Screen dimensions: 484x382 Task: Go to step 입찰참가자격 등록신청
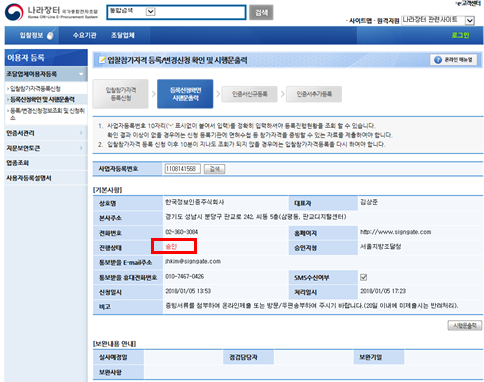[x=121, y=94]
